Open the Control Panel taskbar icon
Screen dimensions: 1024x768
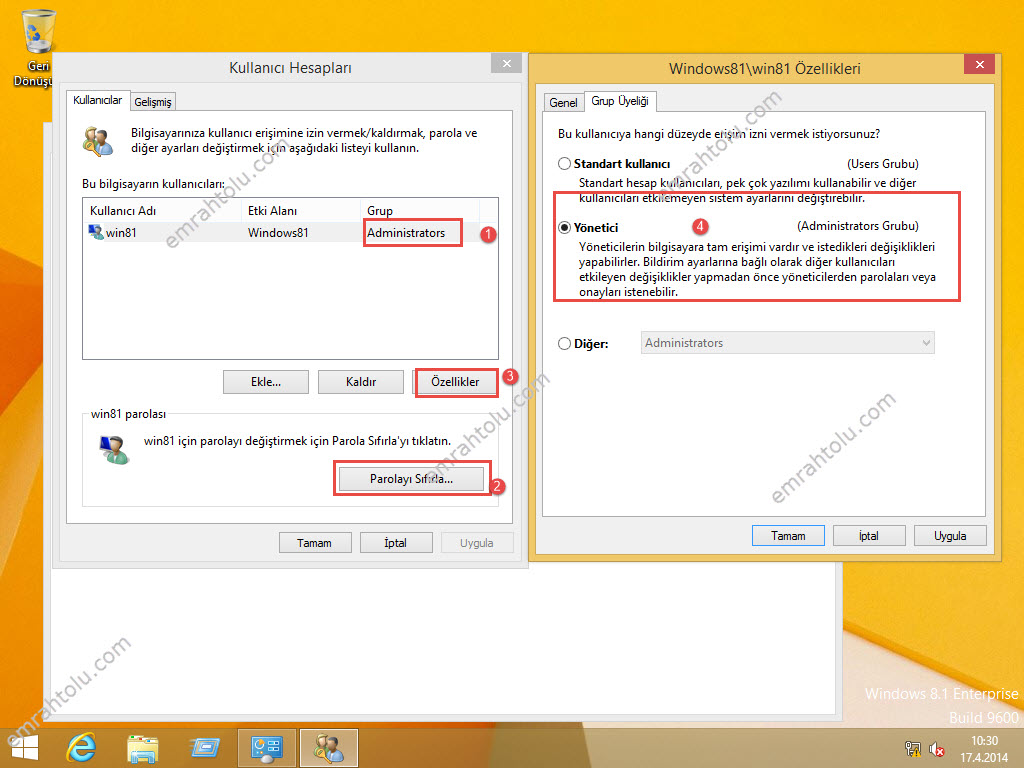266,748
